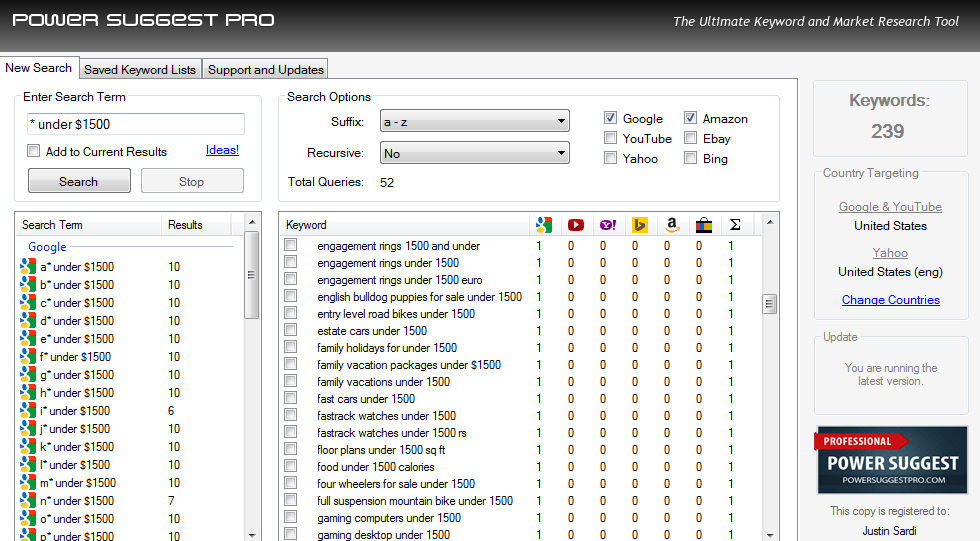Select Google icon beside o* under $1500
The height and width of the screenshot is (541, 980).
tap(28, 519)
